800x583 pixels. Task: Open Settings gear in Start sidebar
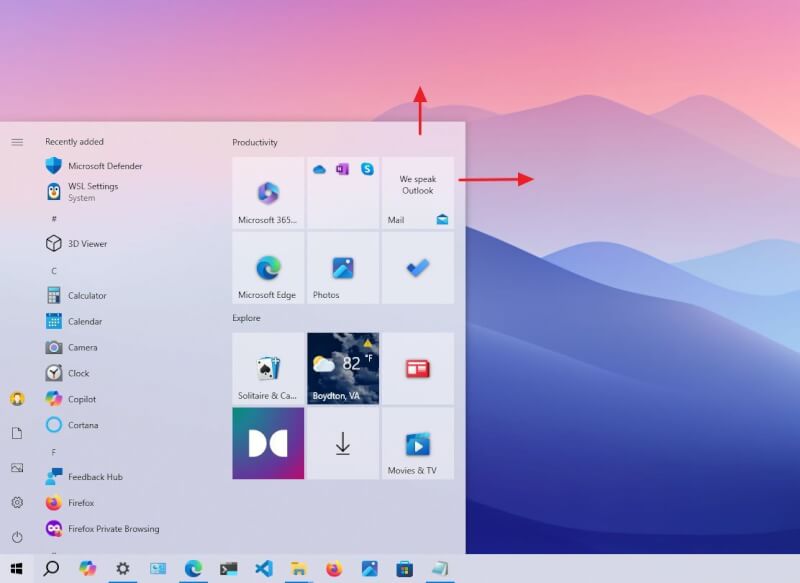[17, 502]
